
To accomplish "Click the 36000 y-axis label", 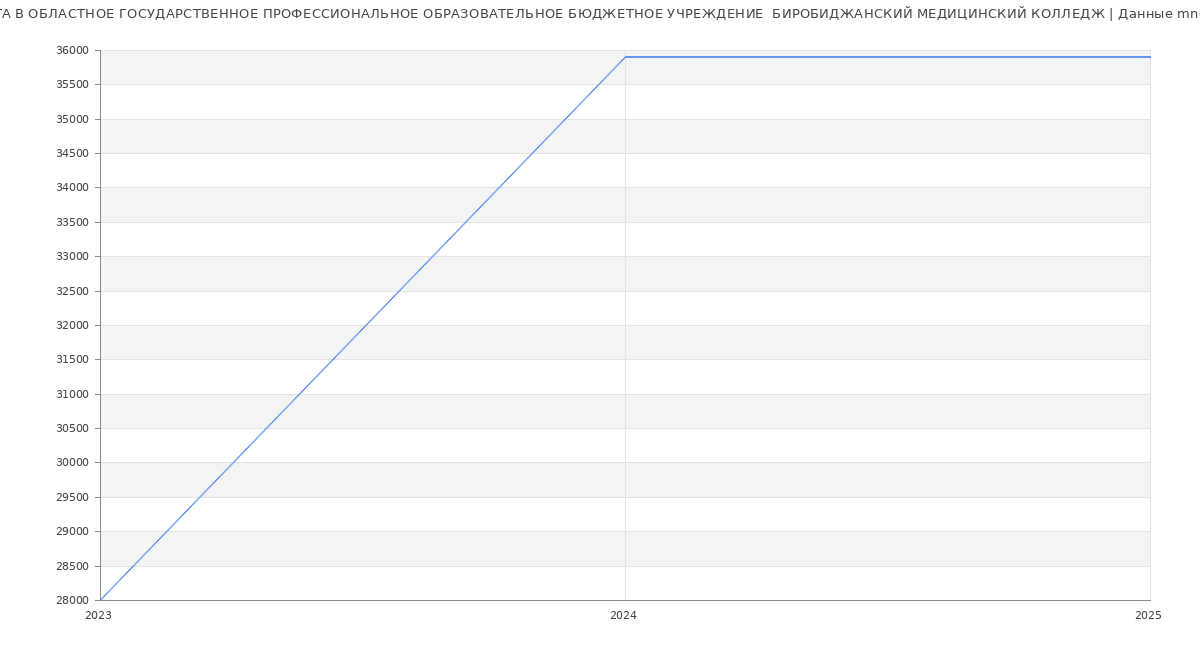I will 73,50.
